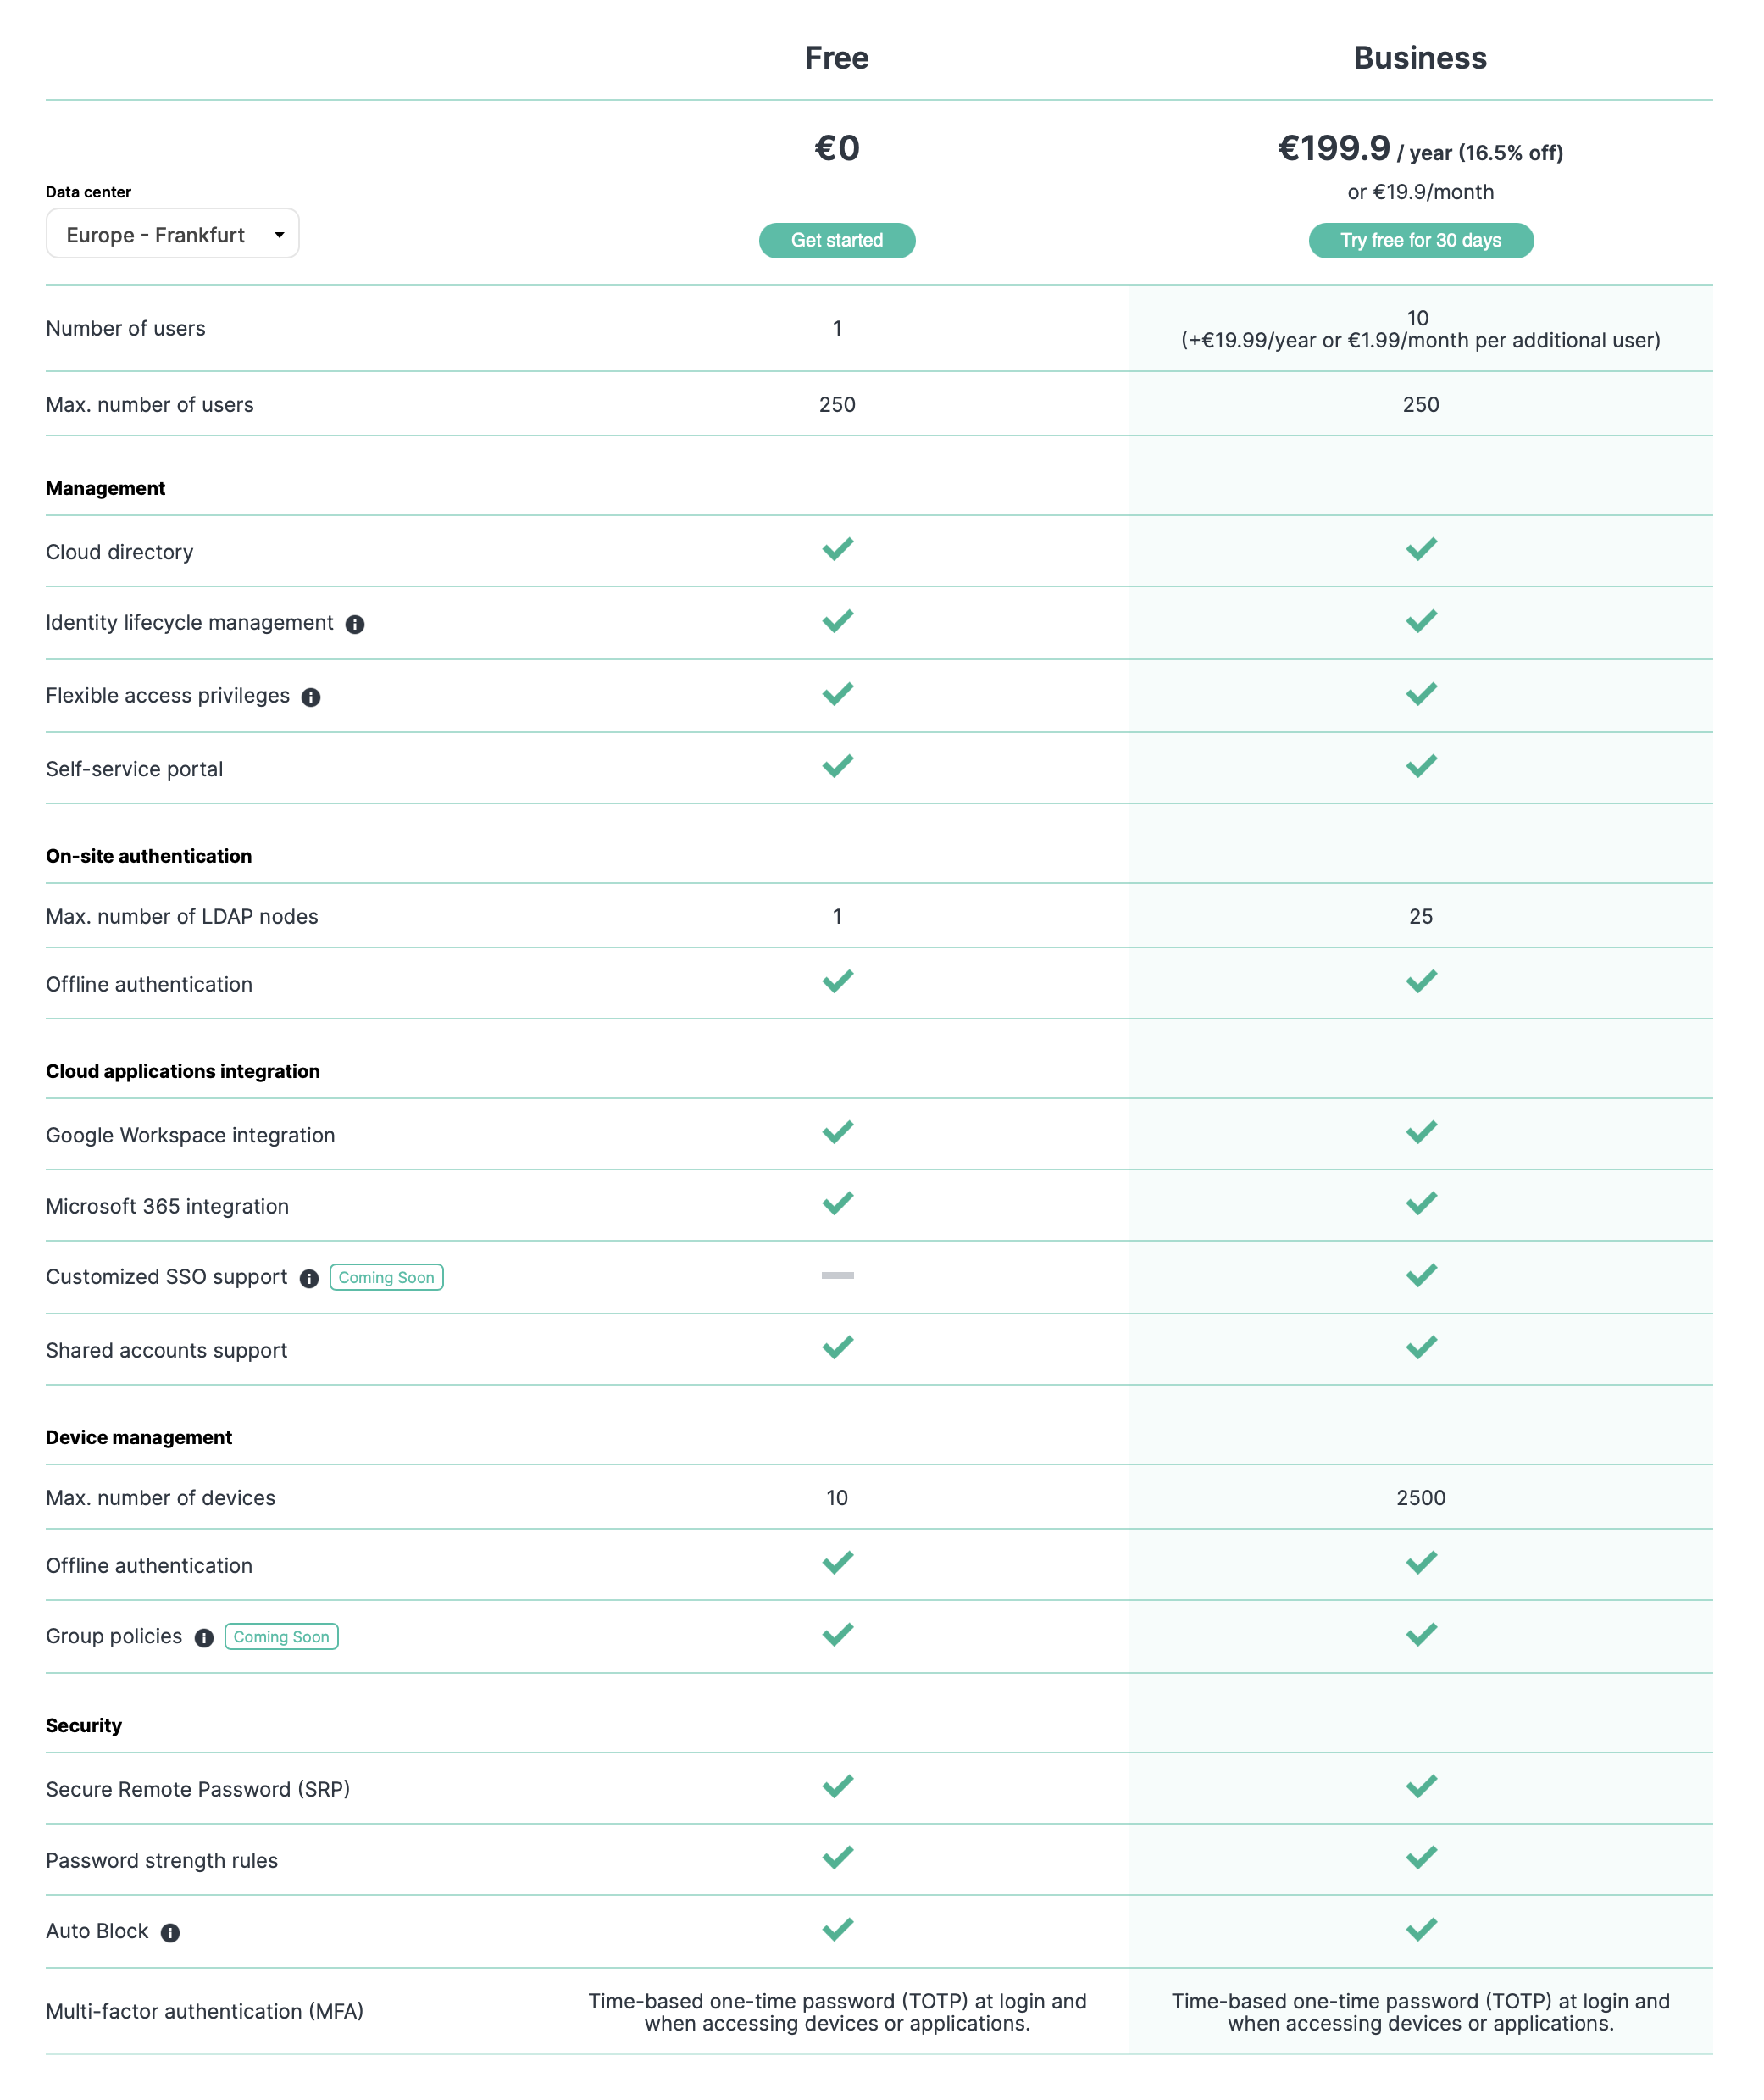Click Business checkmark for Customized SSO support
Image resolution: width=1764 pixels, height=2100 pixels.
[1420, 1275]
